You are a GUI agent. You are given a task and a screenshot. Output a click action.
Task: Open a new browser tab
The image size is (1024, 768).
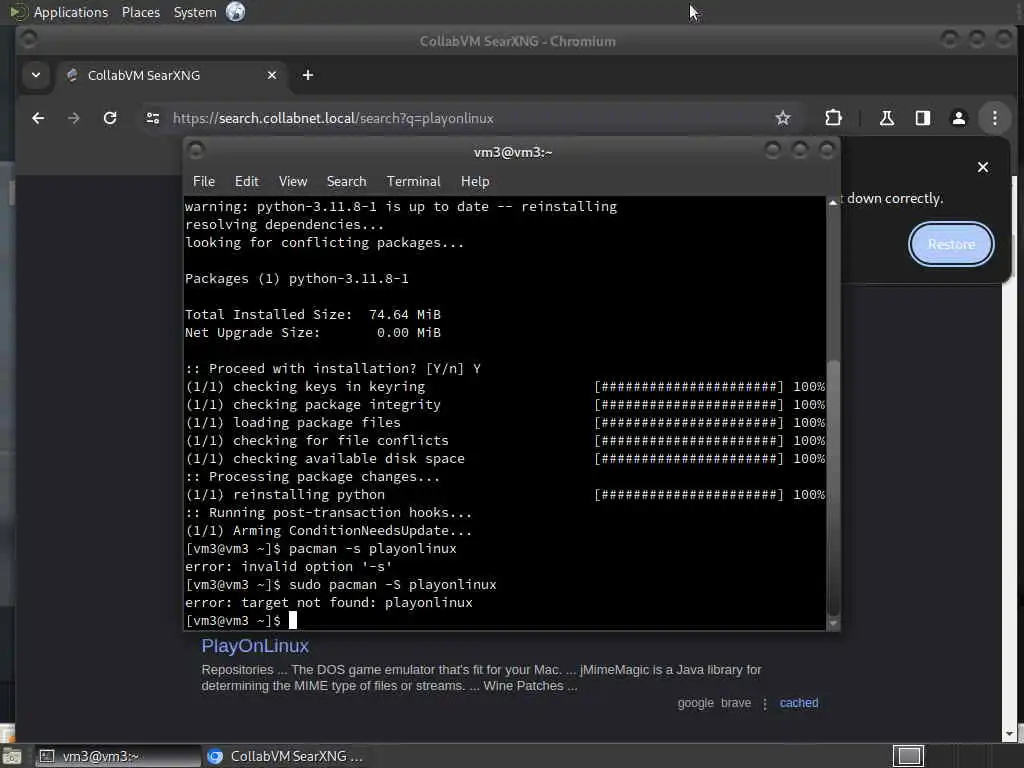(308, 75)
